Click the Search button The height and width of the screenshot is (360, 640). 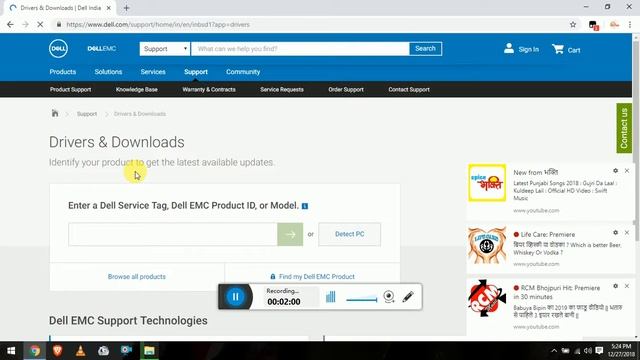(425, 49)
